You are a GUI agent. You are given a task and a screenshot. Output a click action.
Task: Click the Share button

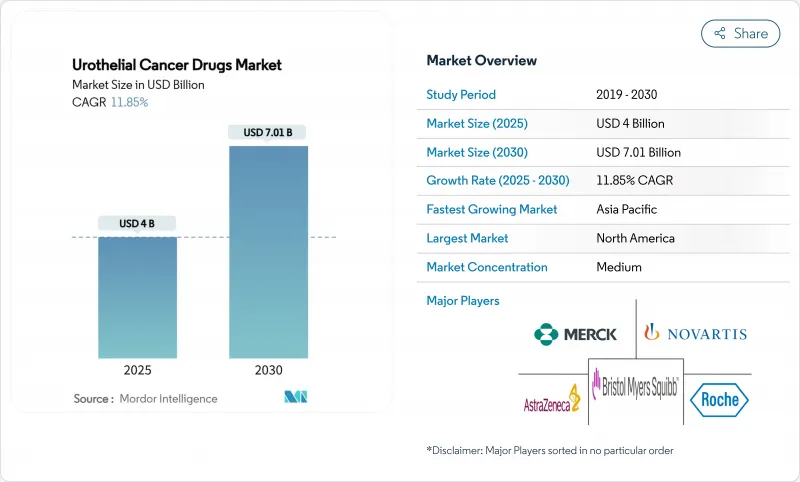(740, 33)
